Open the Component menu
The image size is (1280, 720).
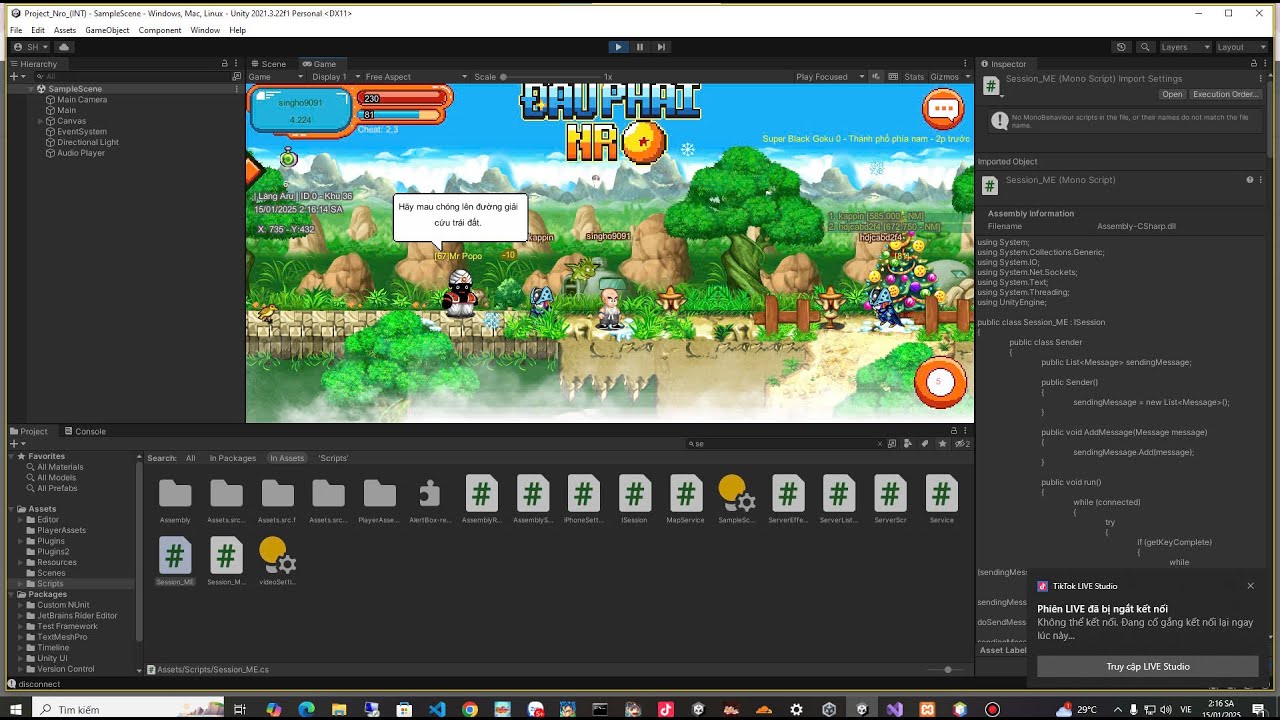click(x=160, y=30)
